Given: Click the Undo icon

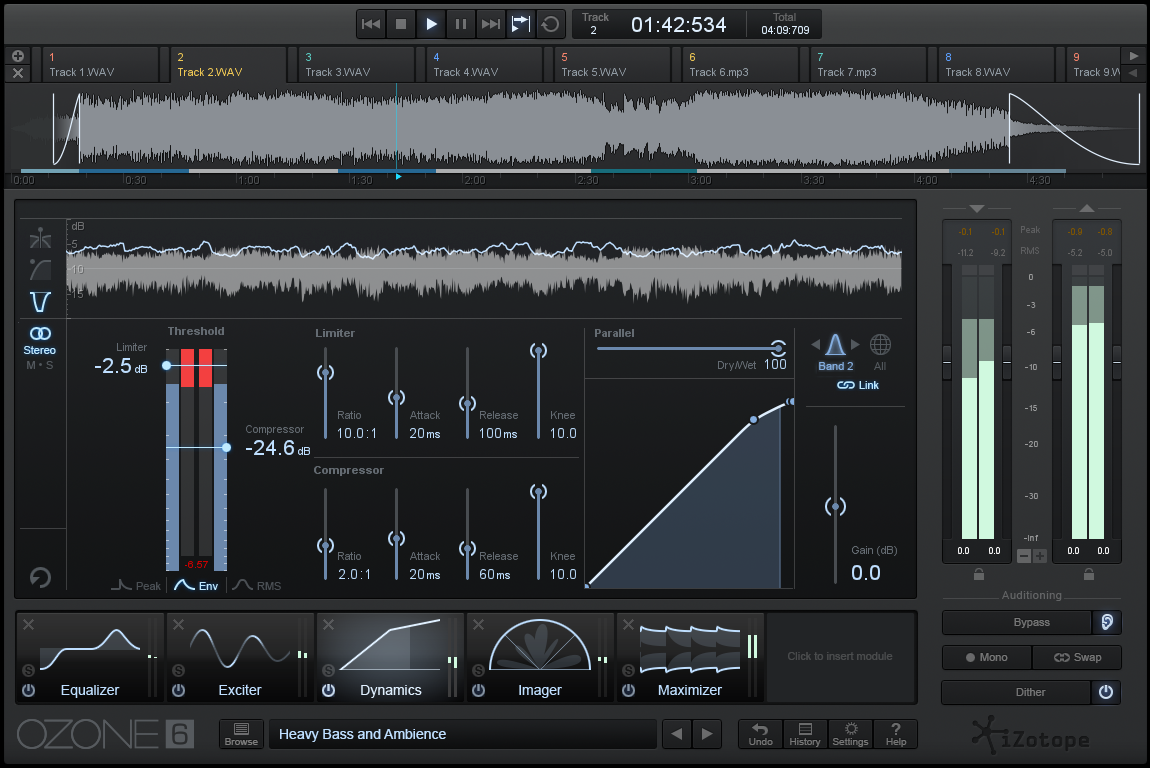Looking at the screenshot, I should point(760,734).
